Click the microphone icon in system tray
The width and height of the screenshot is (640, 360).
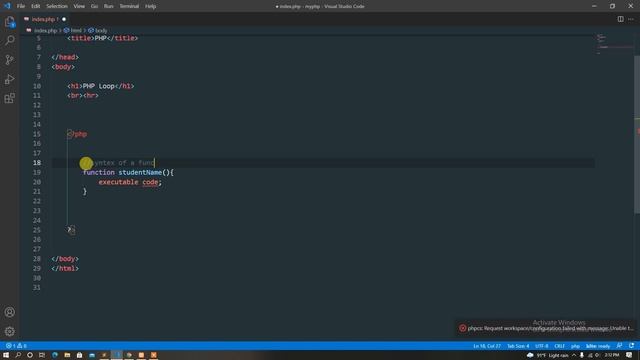582,355
